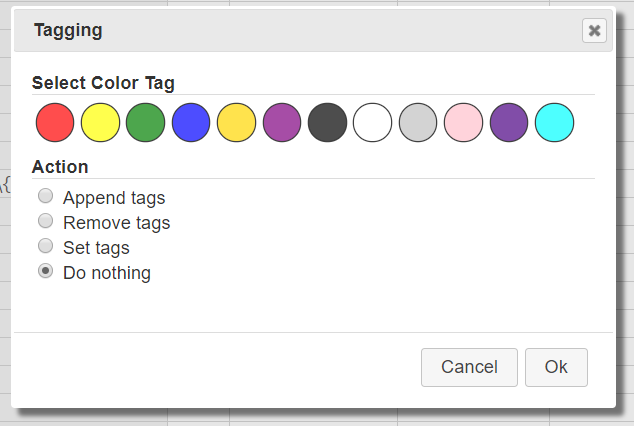Choose the cyan color tag
The height and width of the screenshot is (426, 634).
point(555,122)
